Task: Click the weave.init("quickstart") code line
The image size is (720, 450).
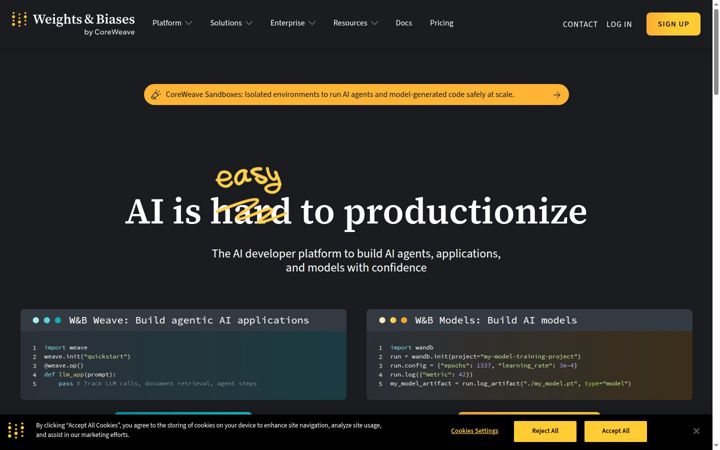Action: pyautogui.click(x=87, y=356)
